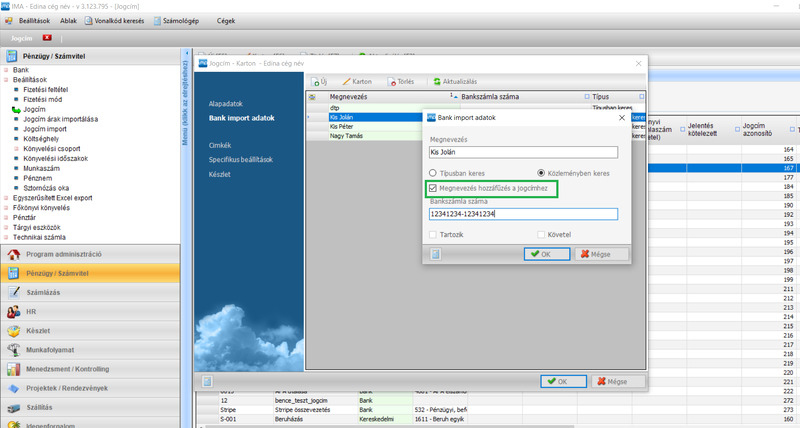Click OK in Bank import adatok dialog
The image size is (800, 428).
point(546,254)
